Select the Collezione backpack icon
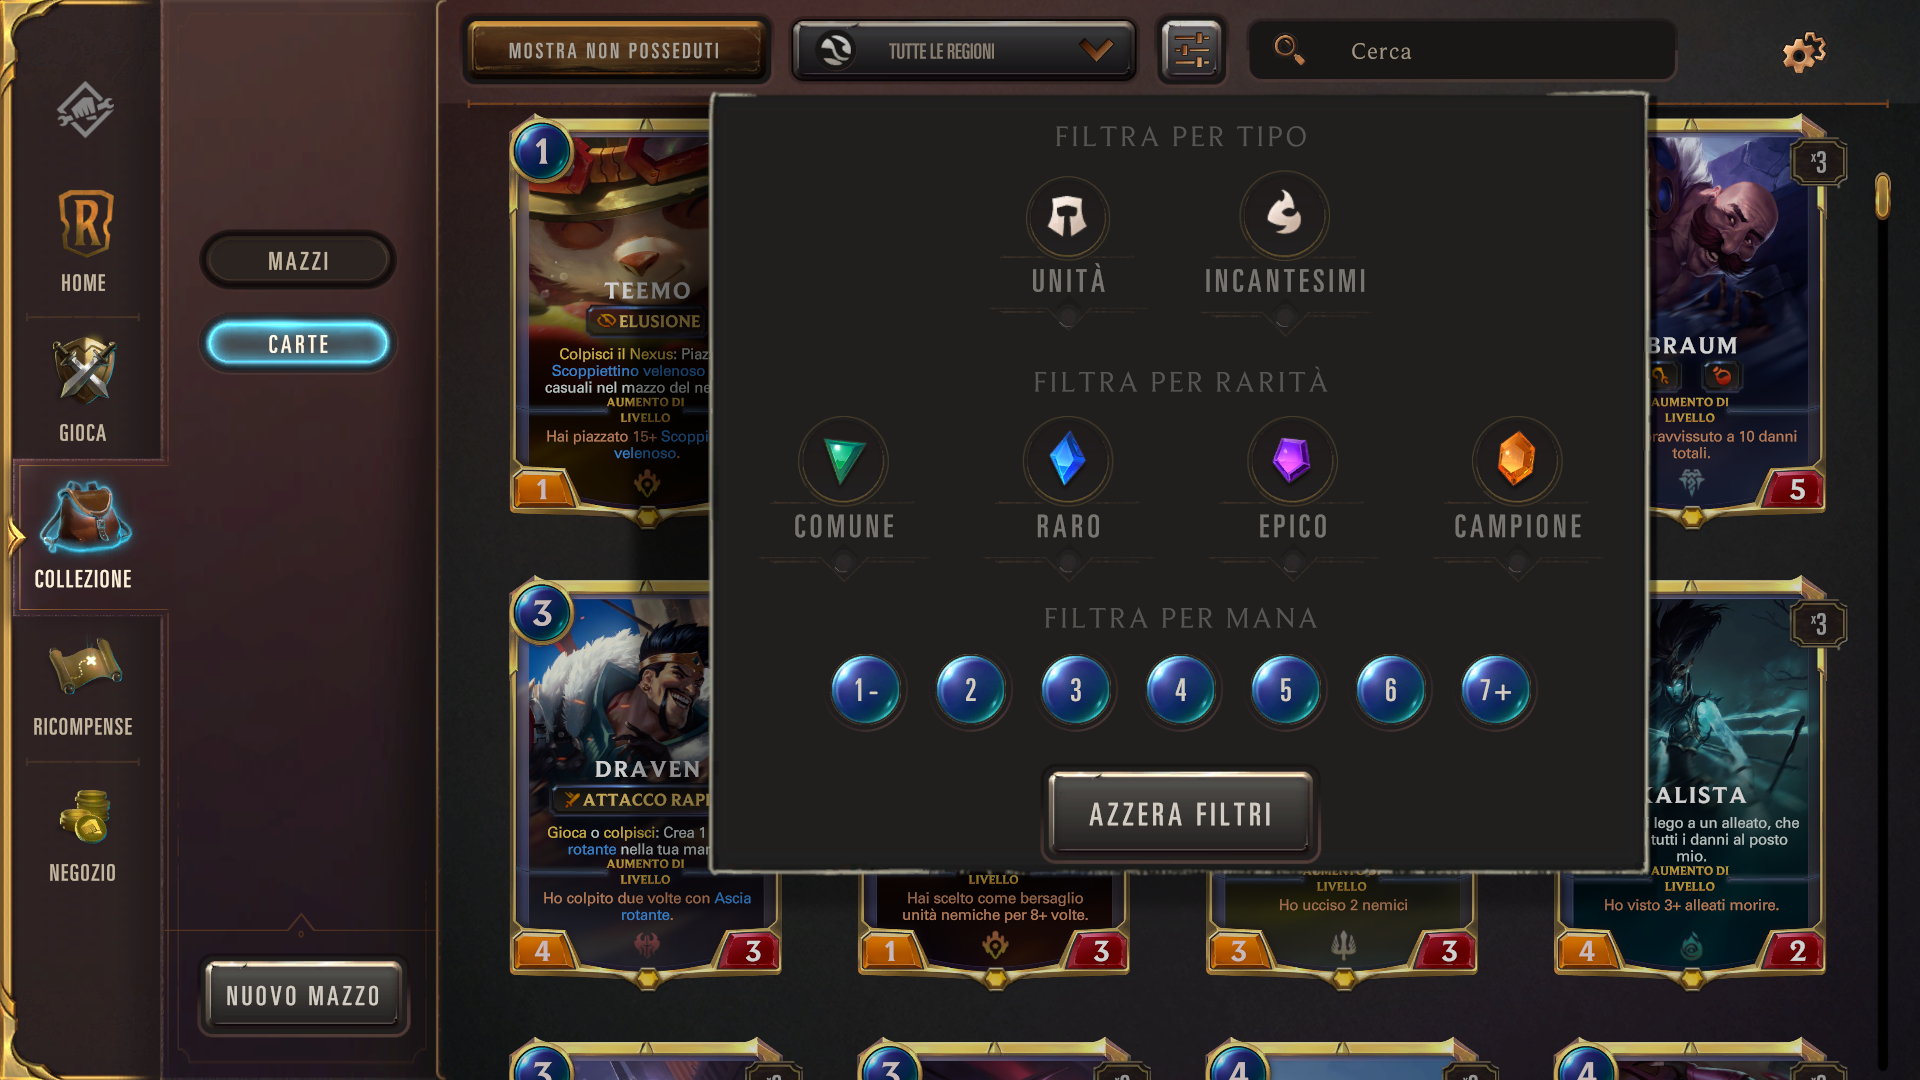The image size is (1920, 1080). pyautogui.click(x=84, y=536)
